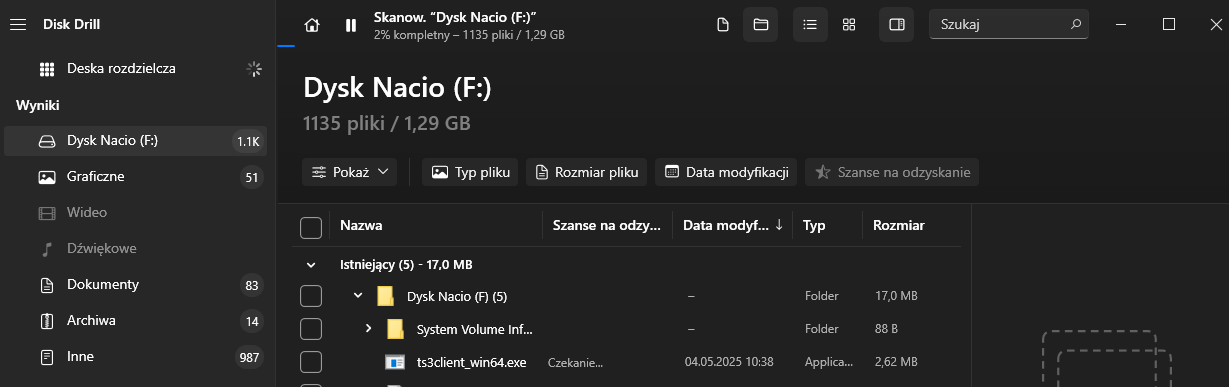The height and width of the screenshot is (387, 1229).
Task: Click the drive icon of Dysk Nacio
Action: 46,141
